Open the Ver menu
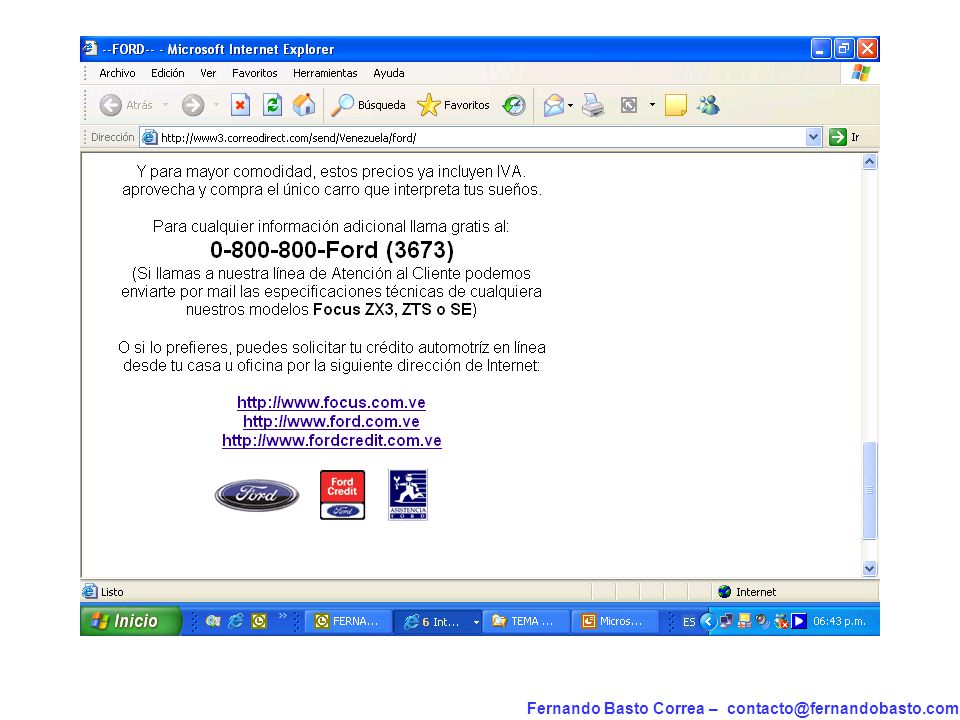This screenshot has height=720, width=960. coord(208,73)
